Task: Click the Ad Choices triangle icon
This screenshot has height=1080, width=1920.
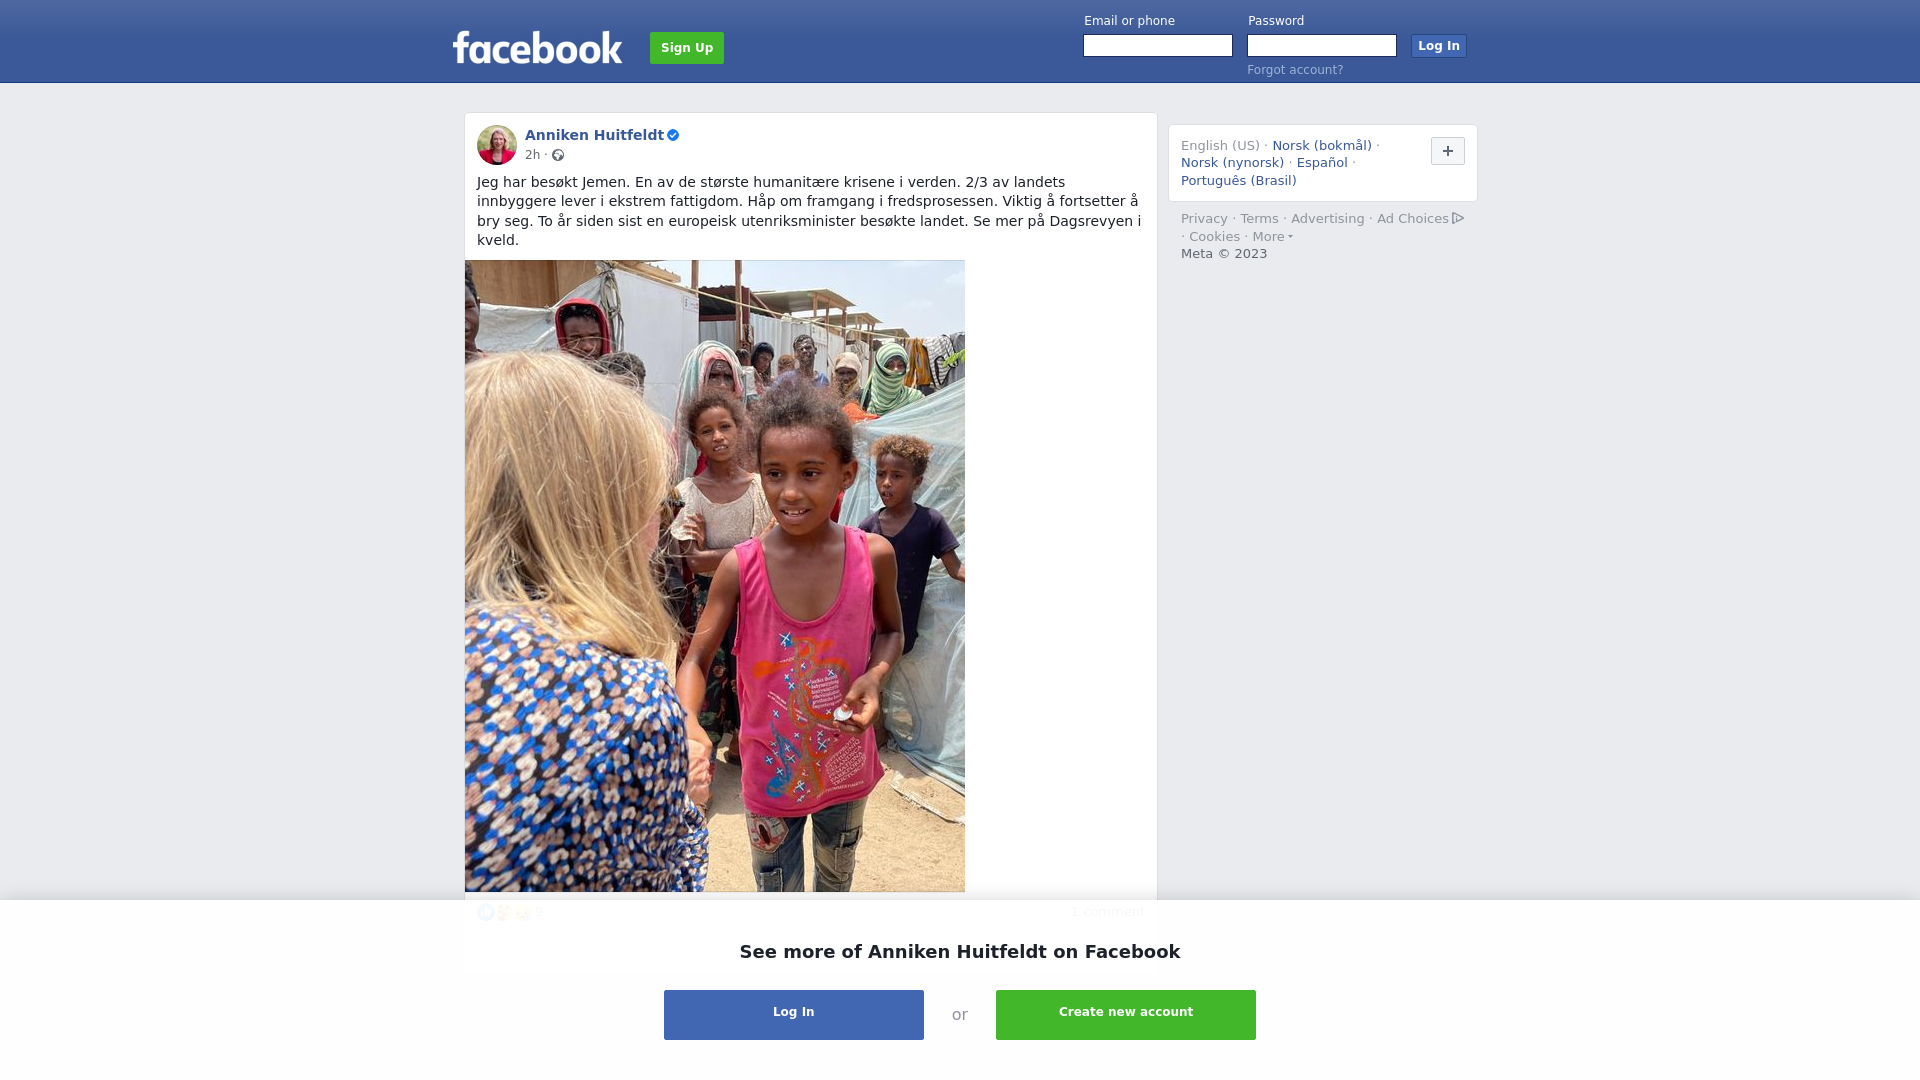Action: coord(1458,218)
